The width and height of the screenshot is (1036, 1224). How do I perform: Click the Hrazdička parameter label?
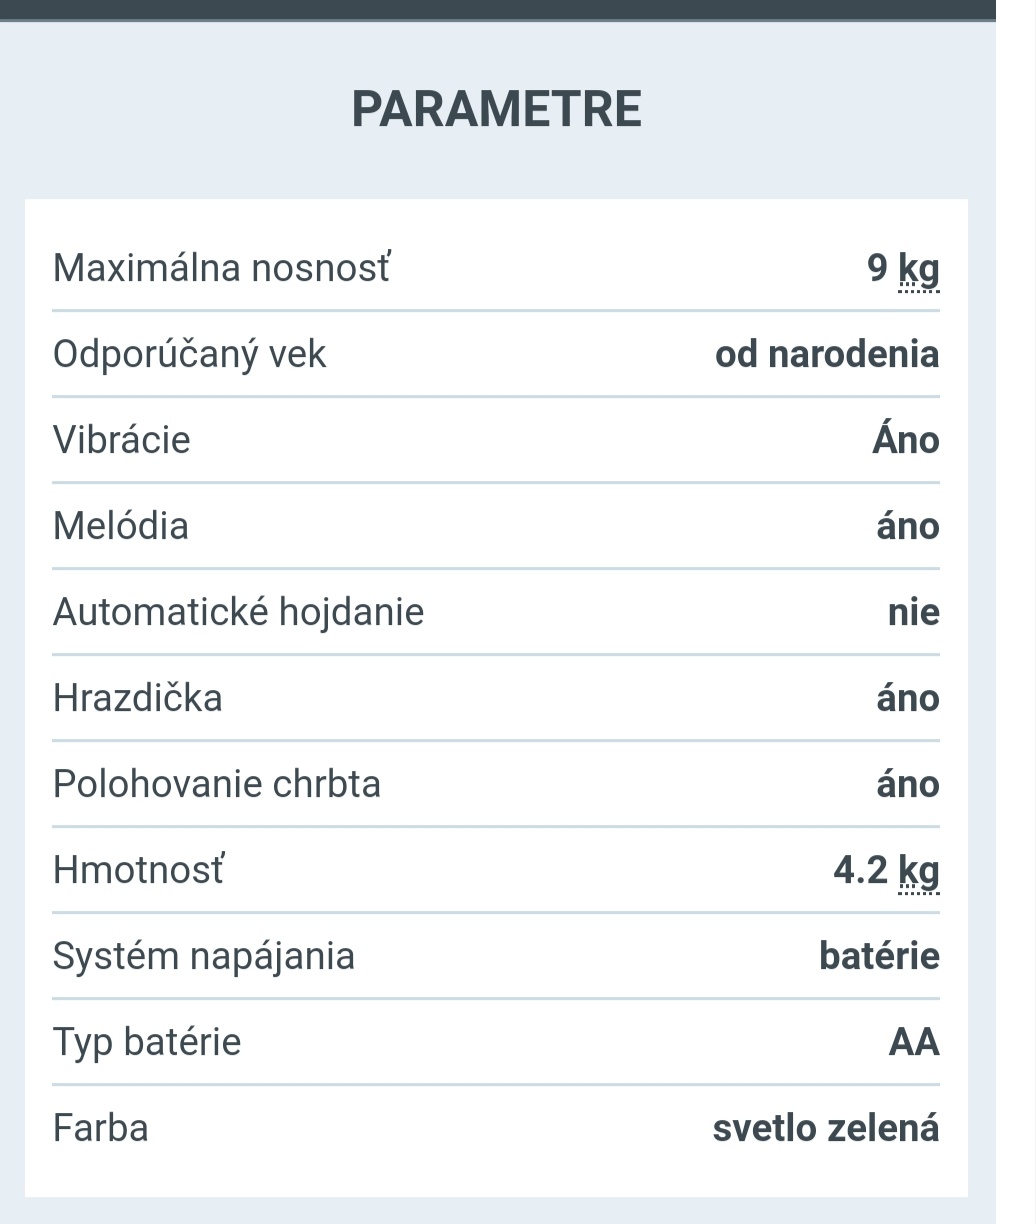137,698
